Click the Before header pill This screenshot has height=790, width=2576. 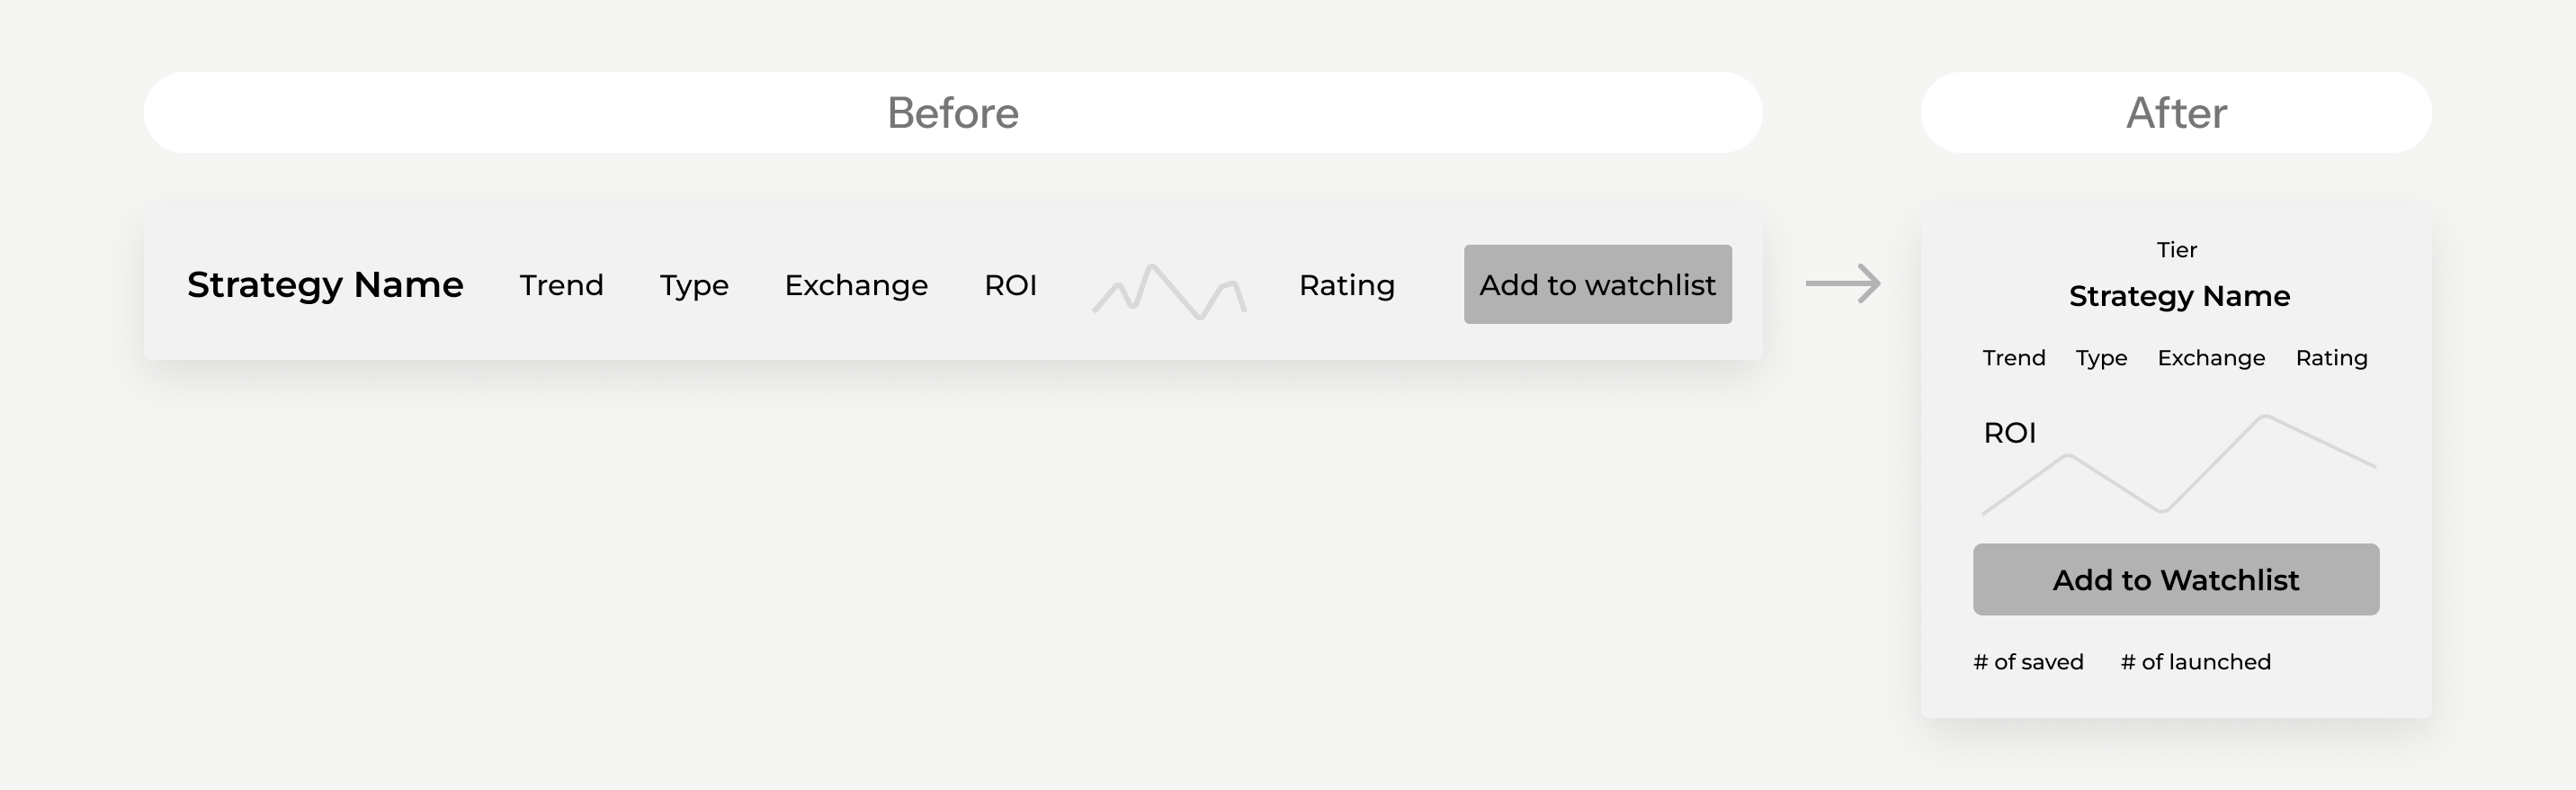(x=952, y=112)
